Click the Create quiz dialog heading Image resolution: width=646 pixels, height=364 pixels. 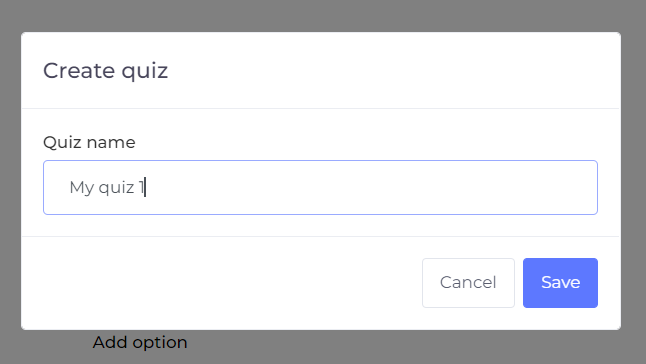[x=105, y=70]
